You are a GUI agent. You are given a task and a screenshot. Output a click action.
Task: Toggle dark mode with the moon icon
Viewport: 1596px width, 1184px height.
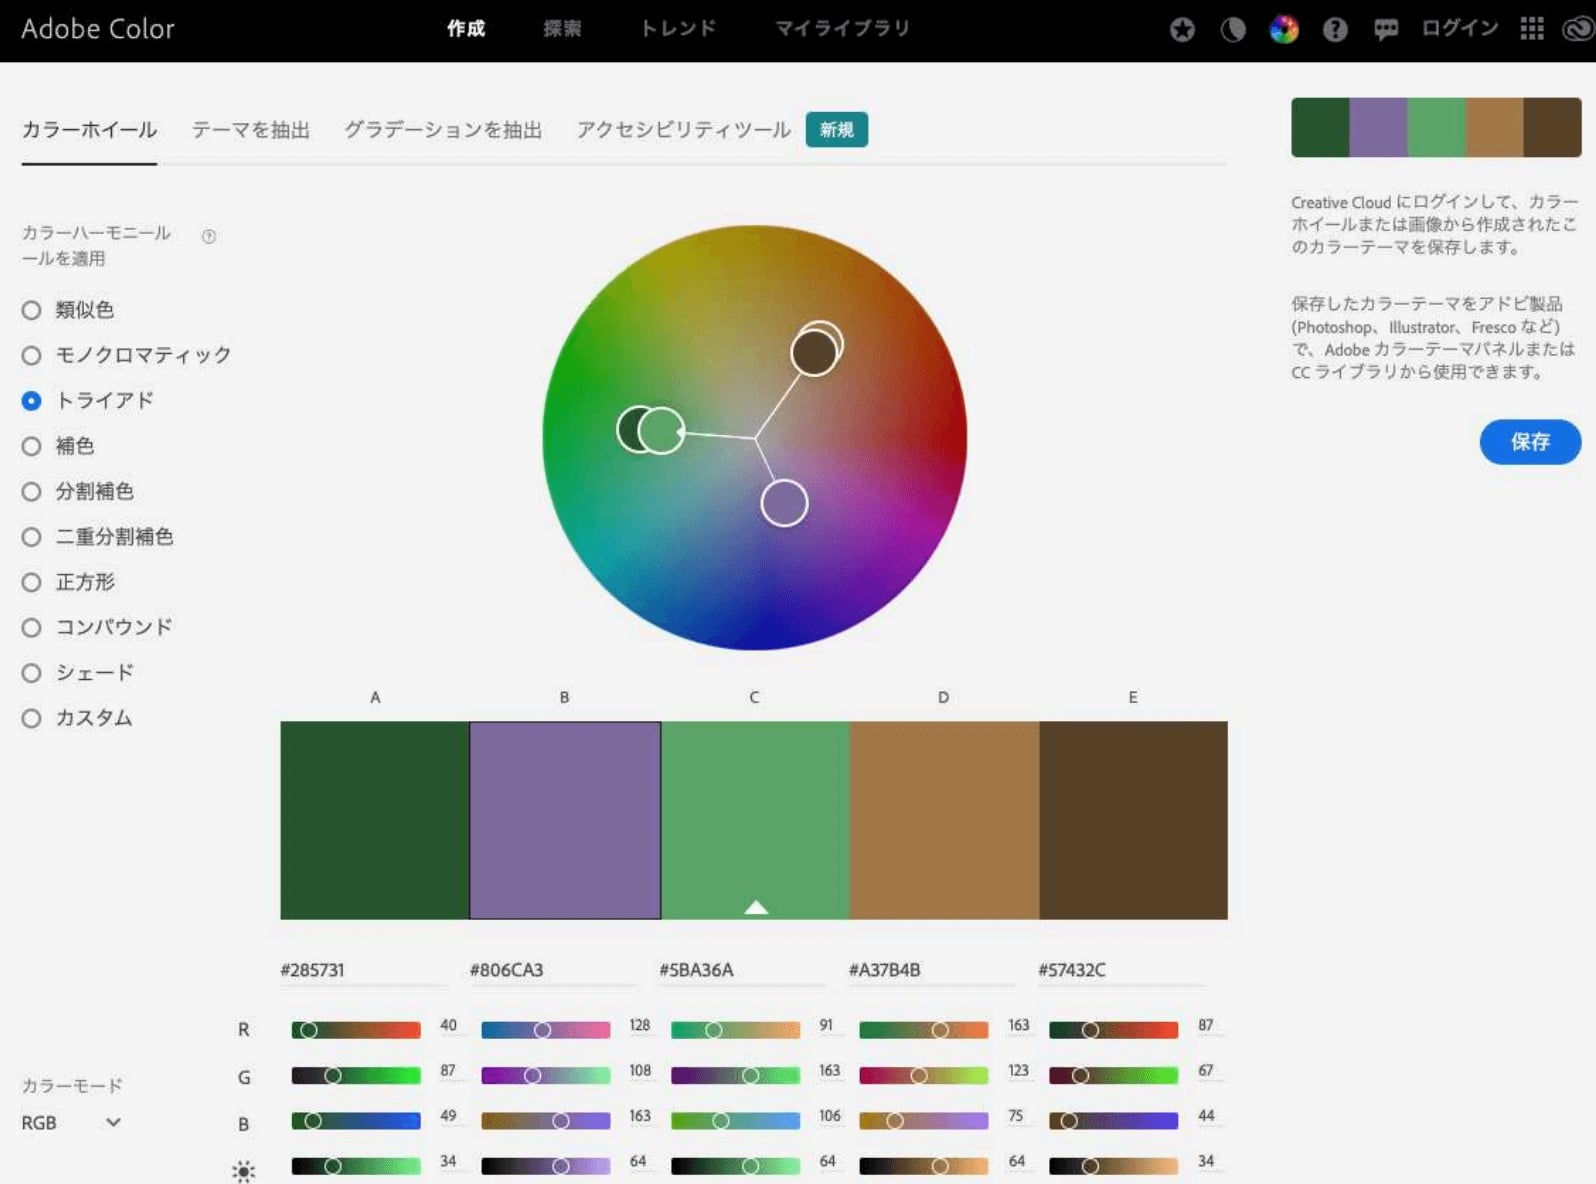(x=1233, y=30)
